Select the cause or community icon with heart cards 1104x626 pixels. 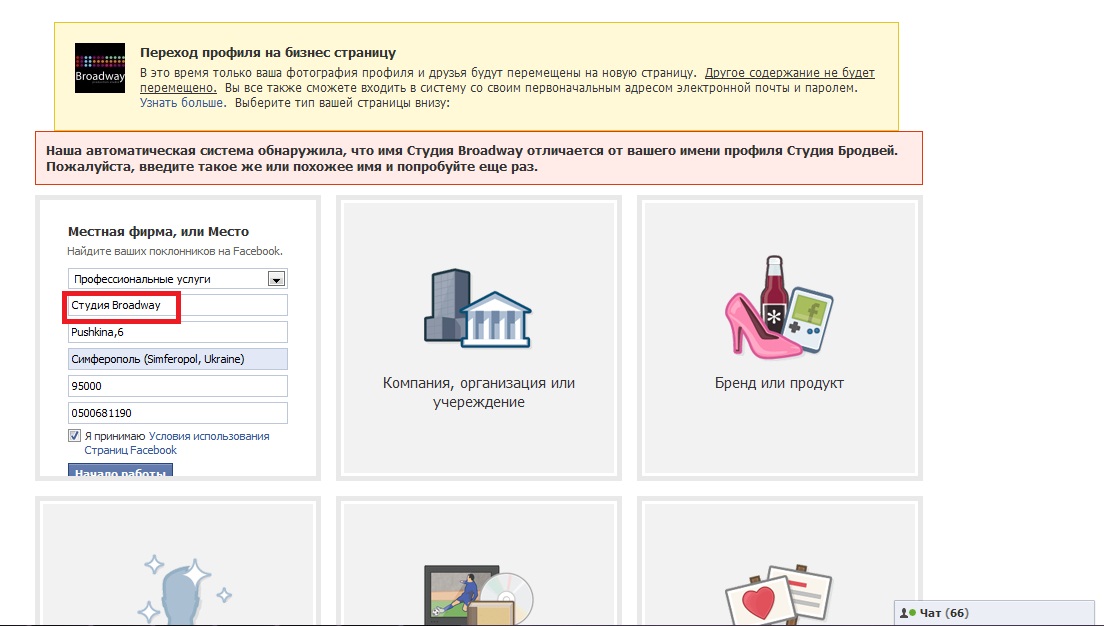pyautogui.click(x=779, y=595)
